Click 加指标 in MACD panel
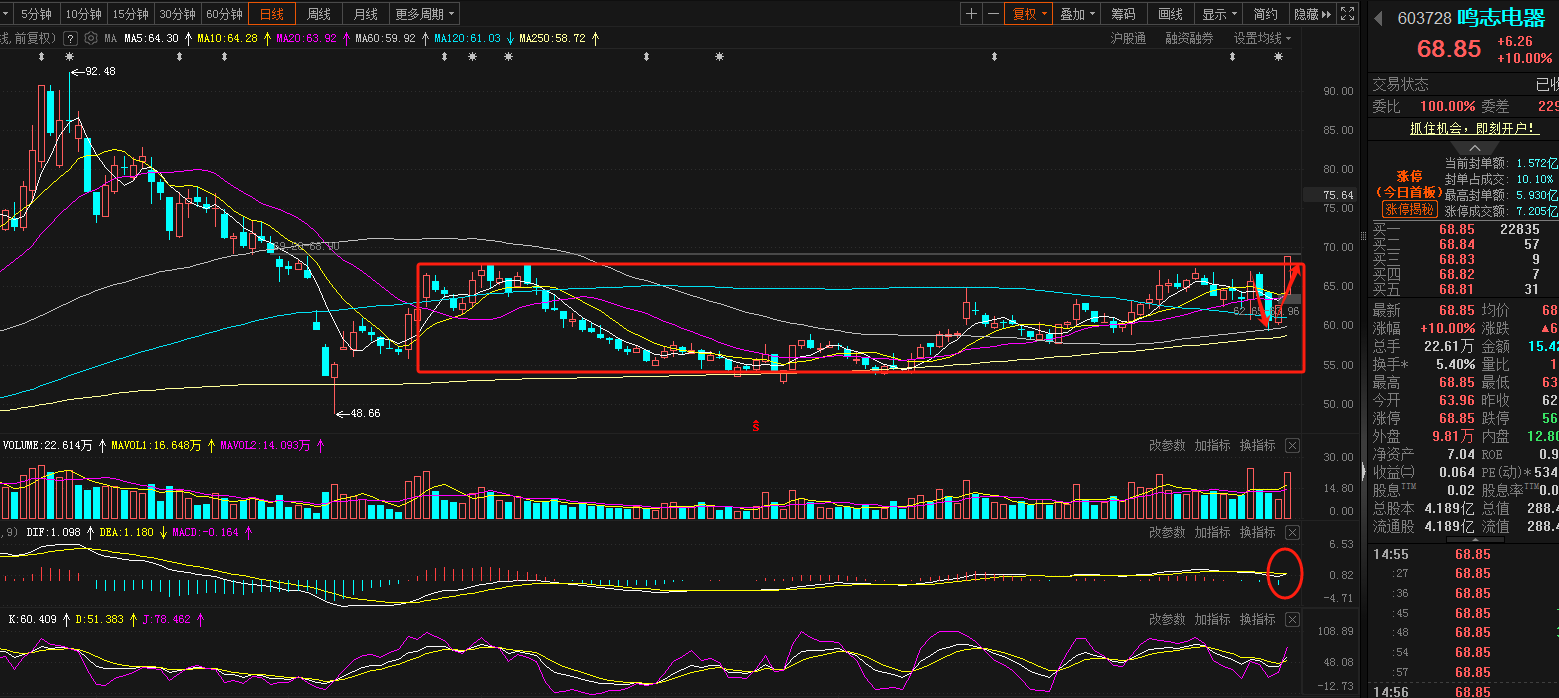 coord(1212,532)
